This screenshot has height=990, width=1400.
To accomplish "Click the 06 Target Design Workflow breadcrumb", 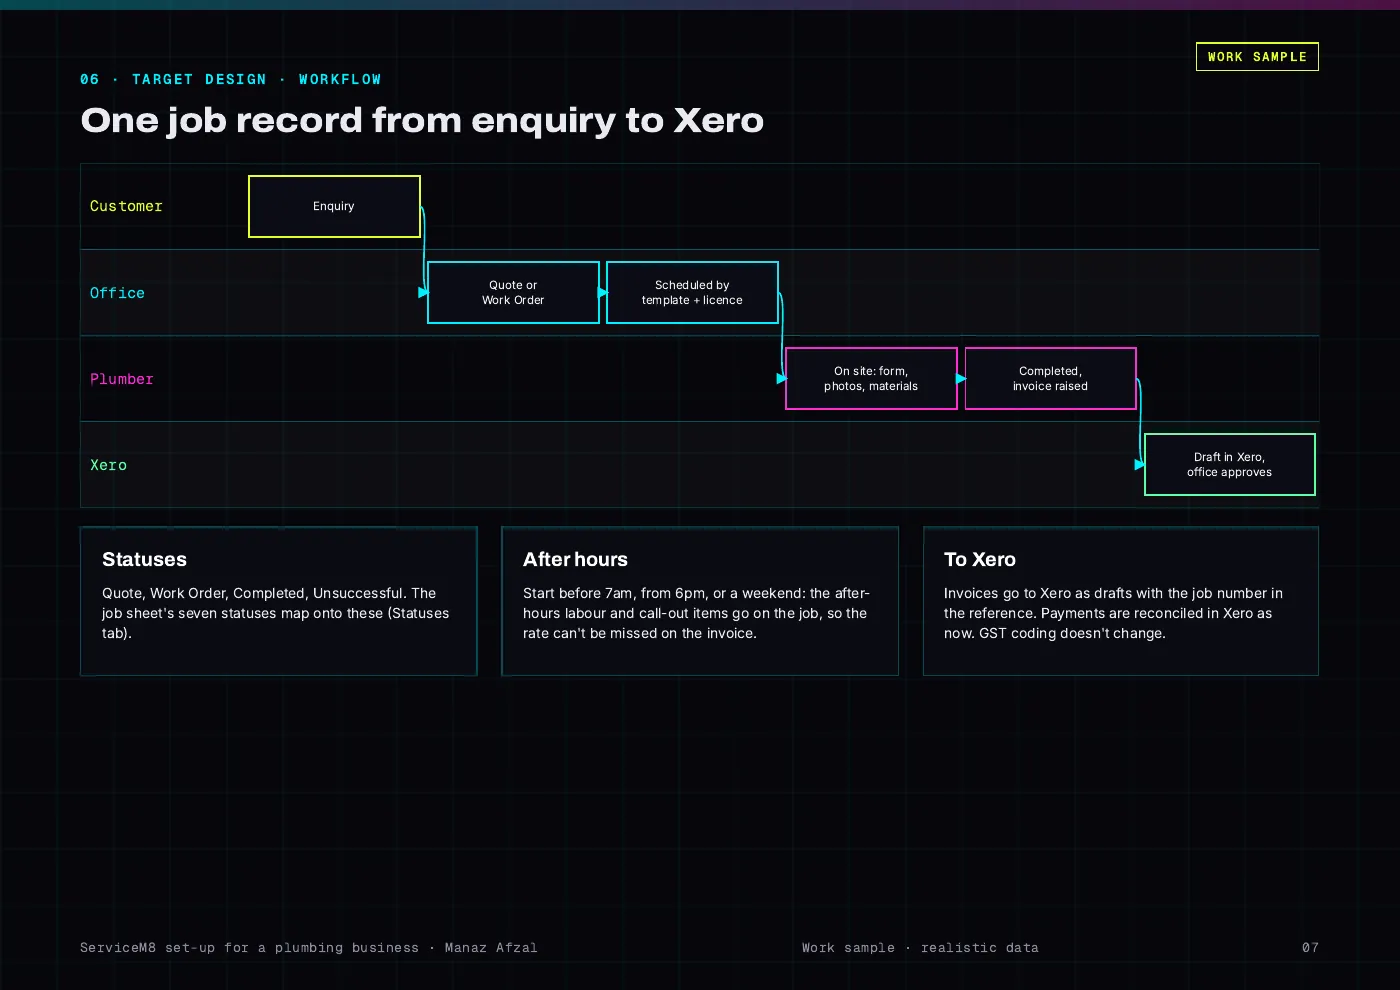I will coord(230,79).
